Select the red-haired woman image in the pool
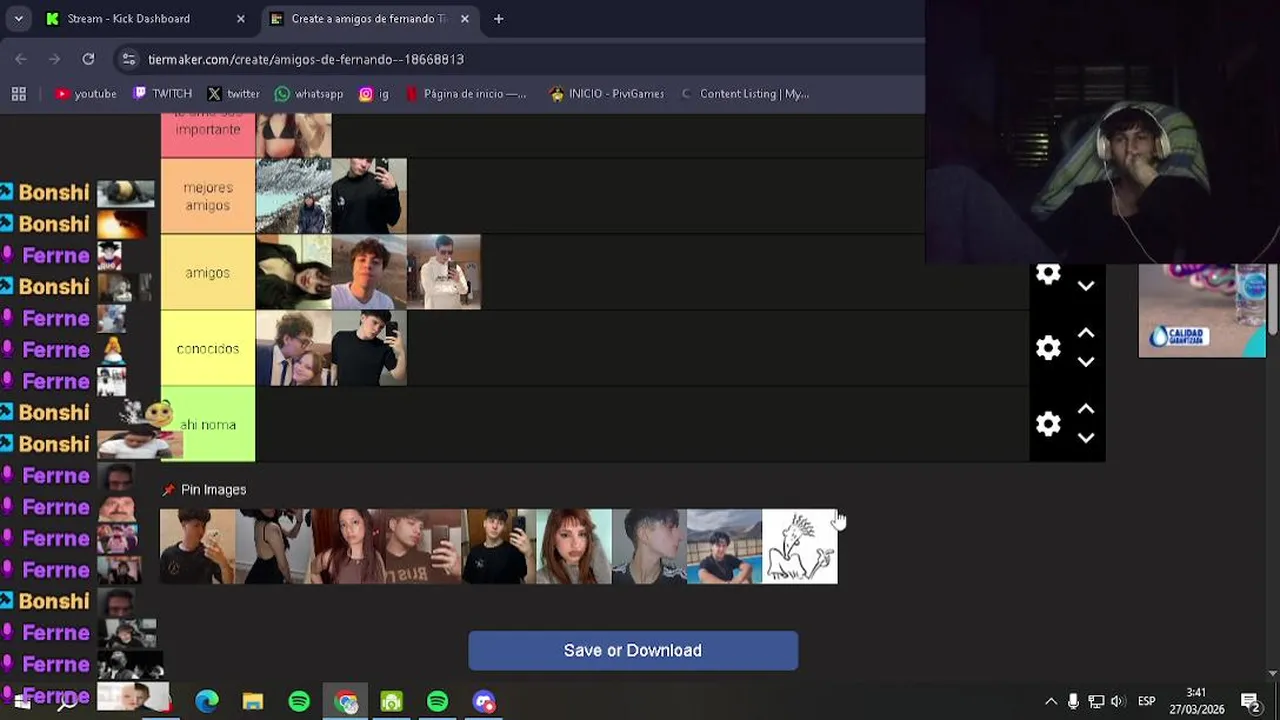The width and height of the screenshot is (1280, 720). (x=574, y=546)
